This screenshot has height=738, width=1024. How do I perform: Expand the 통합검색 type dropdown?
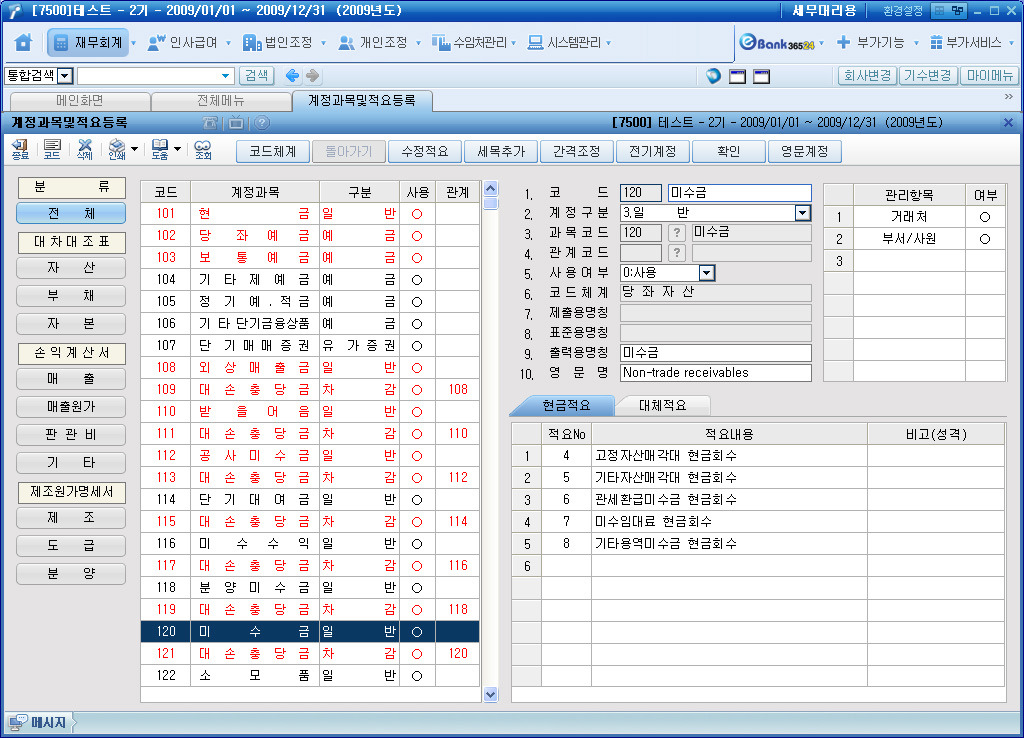pos(65,76)
